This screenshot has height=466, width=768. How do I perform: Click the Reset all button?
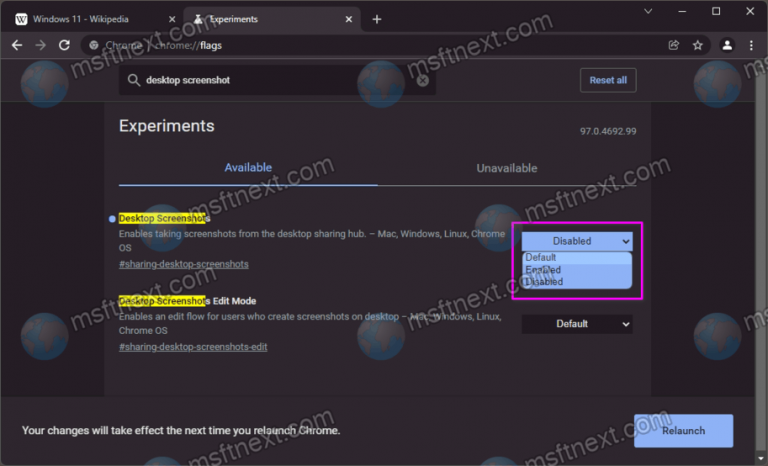pyautogui.click(x=608, y=80)
